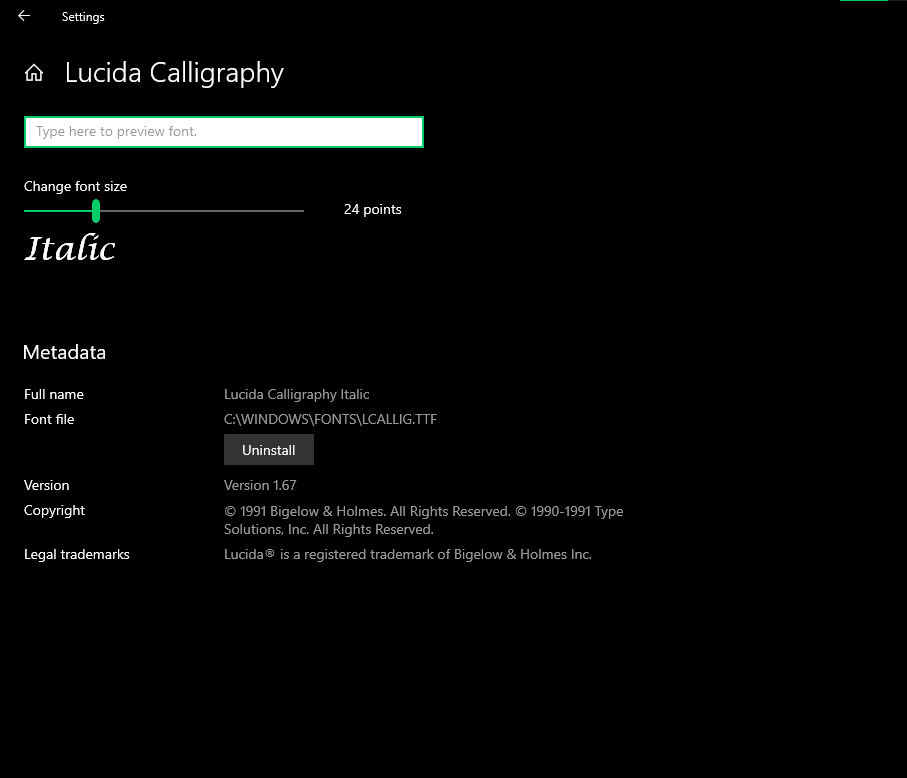Click the 'Font file' label
This screenshot has width=907, height=778.
[49, 419]
